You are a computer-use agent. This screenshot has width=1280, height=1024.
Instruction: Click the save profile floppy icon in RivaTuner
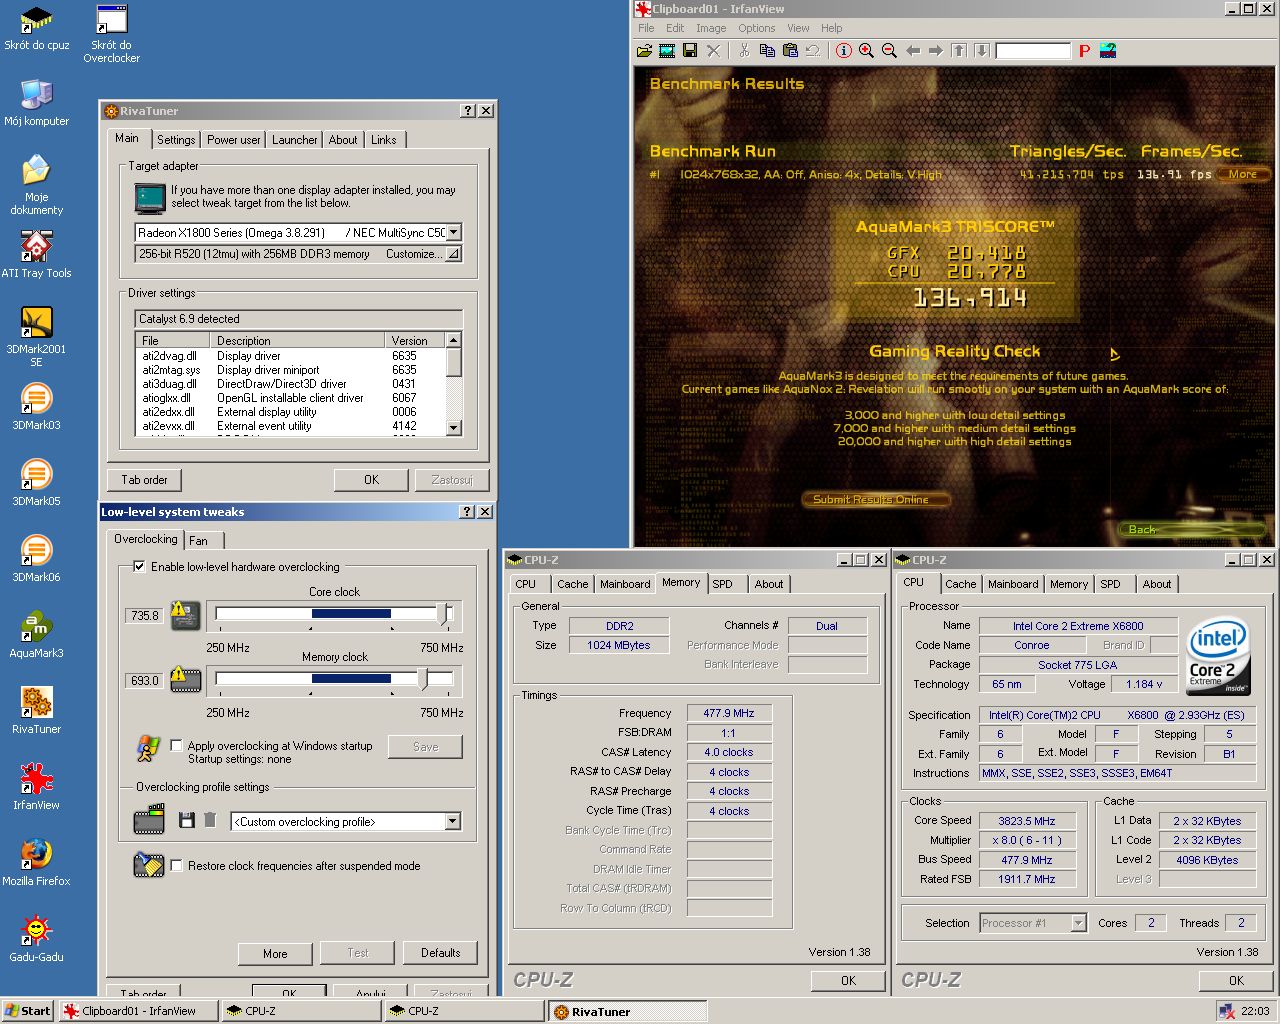click(186, 820)
